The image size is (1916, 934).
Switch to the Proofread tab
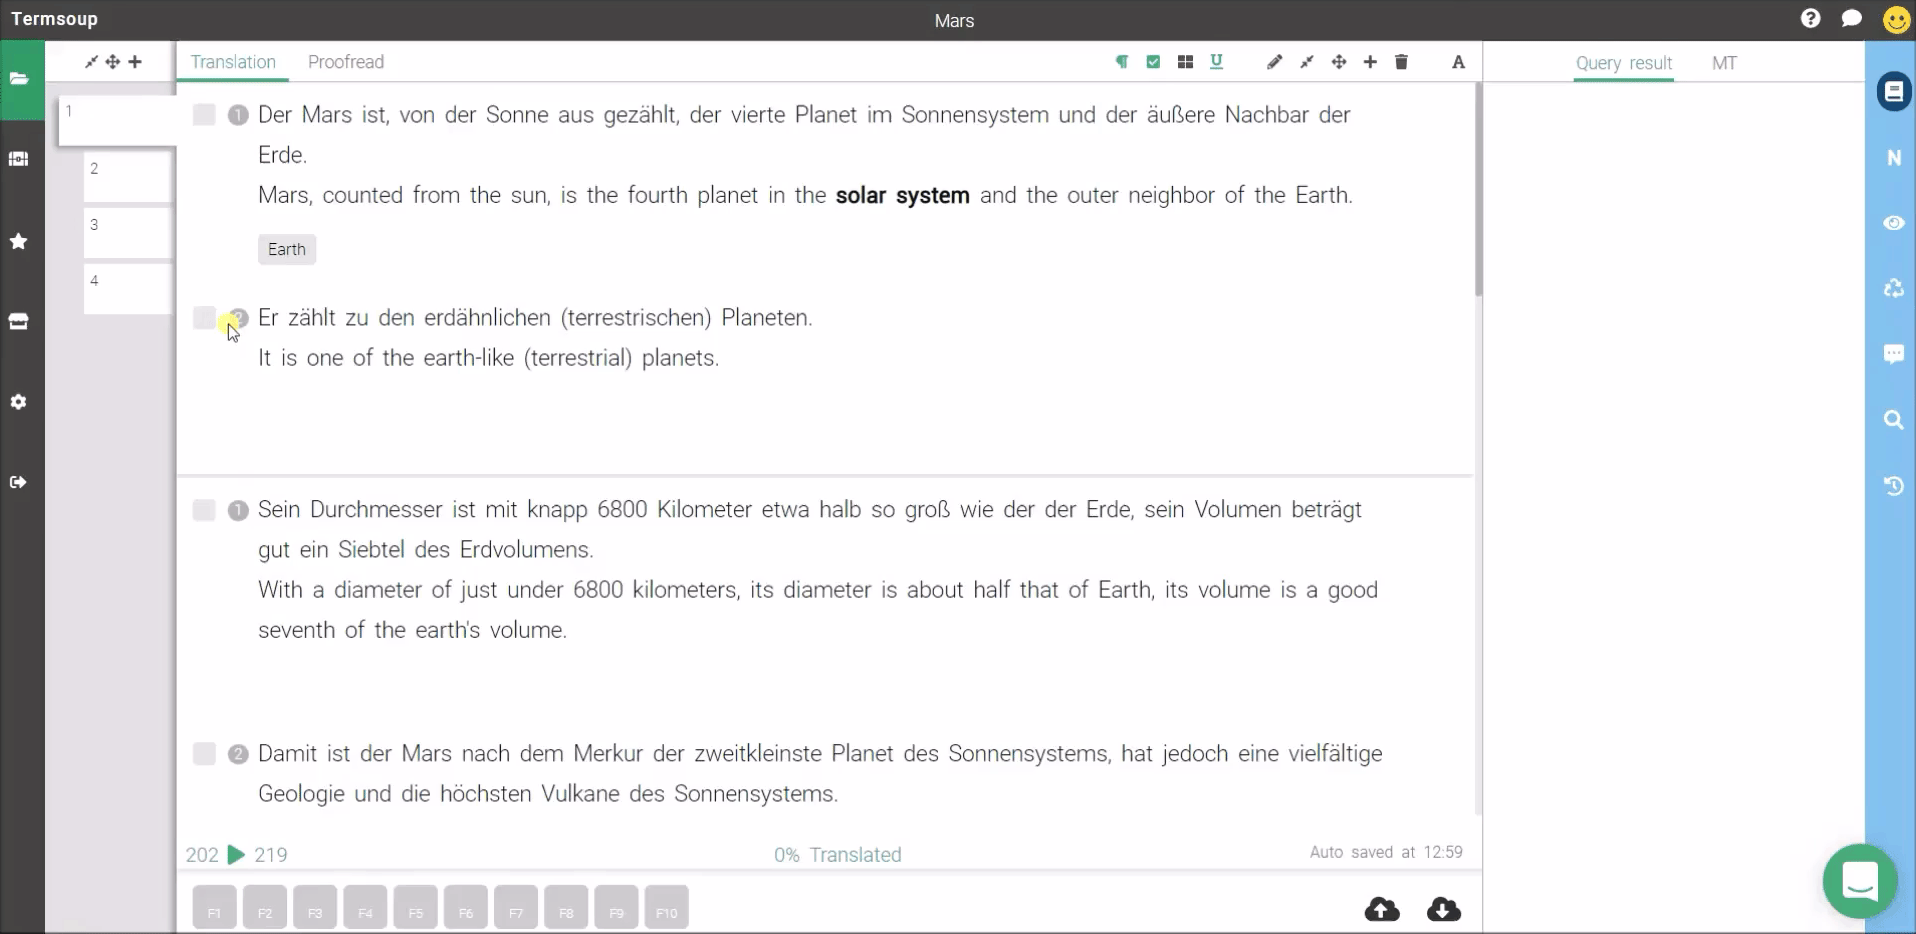click(x=345, y=62)
